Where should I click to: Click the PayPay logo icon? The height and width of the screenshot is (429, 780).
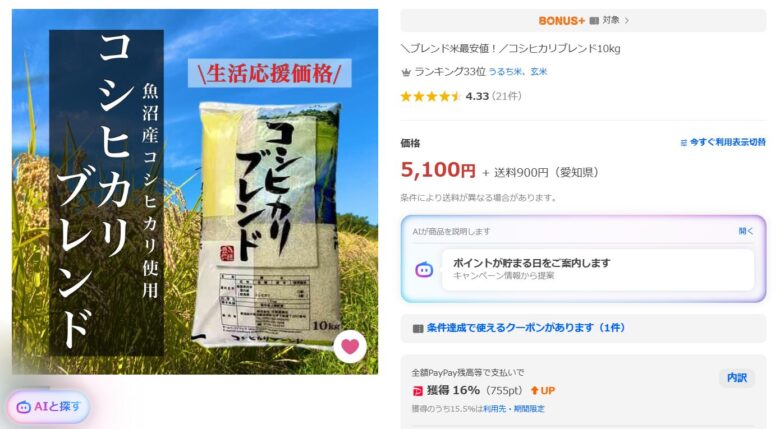point(417,391)
